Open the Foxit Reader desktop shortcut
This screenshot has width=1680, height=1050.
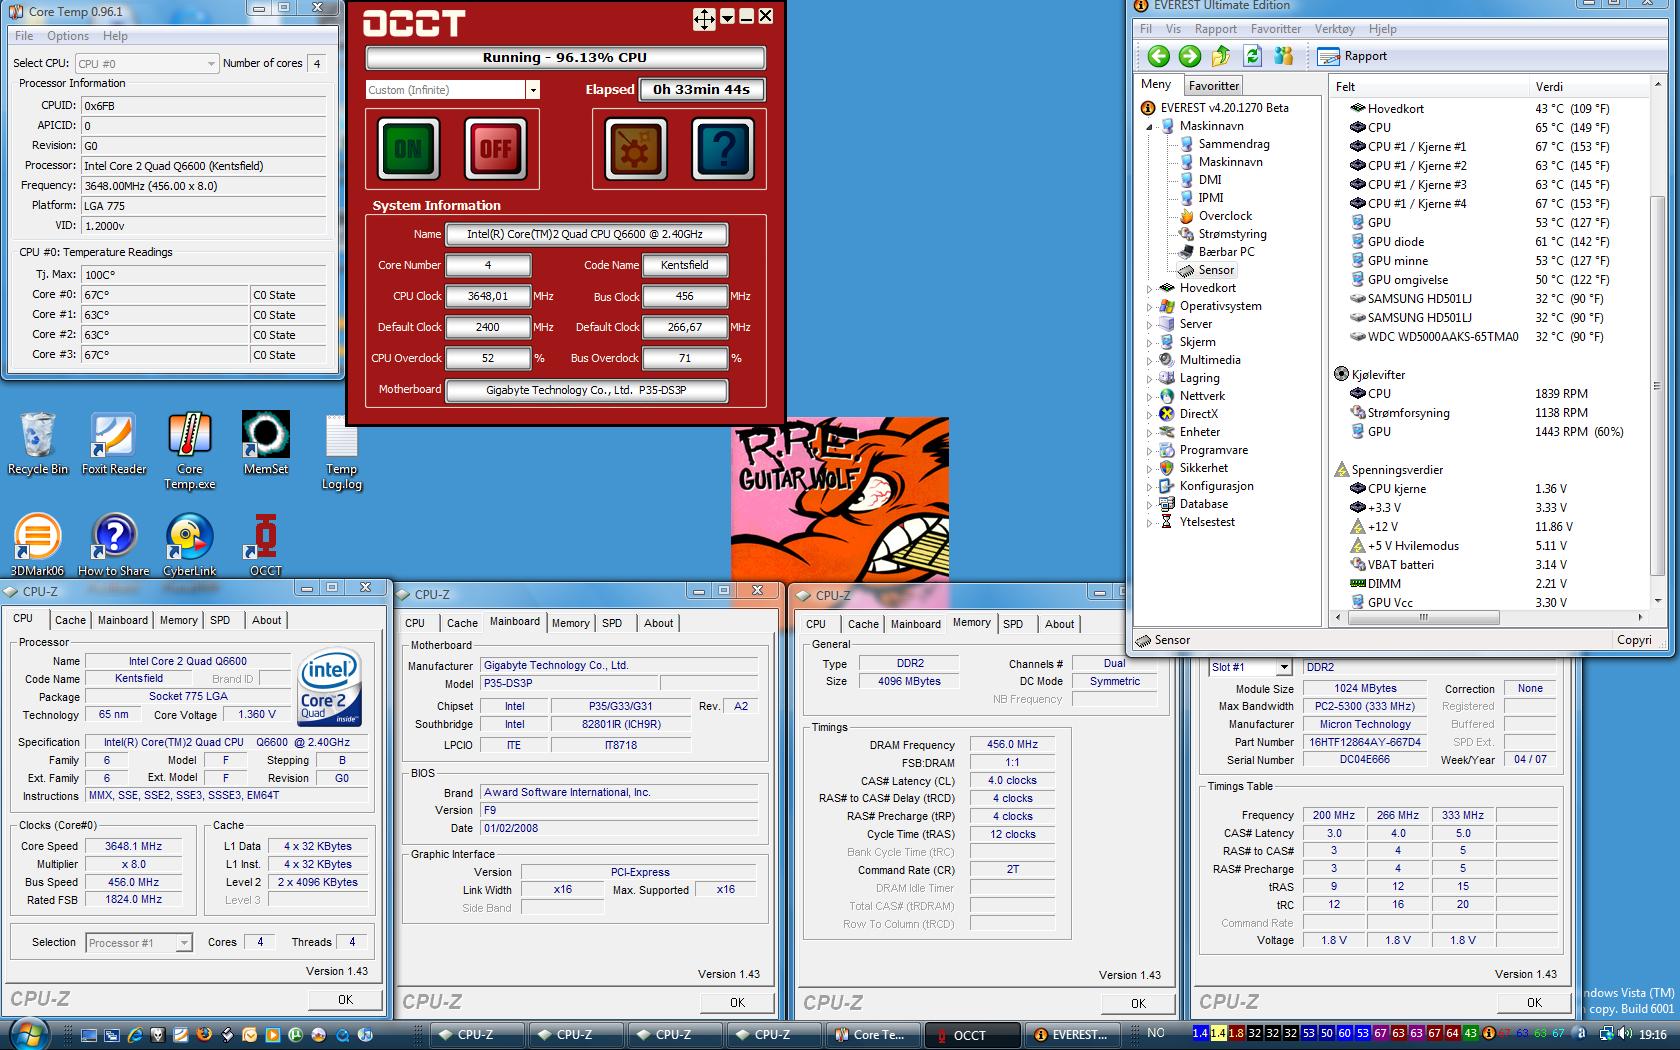click(114, 444)
